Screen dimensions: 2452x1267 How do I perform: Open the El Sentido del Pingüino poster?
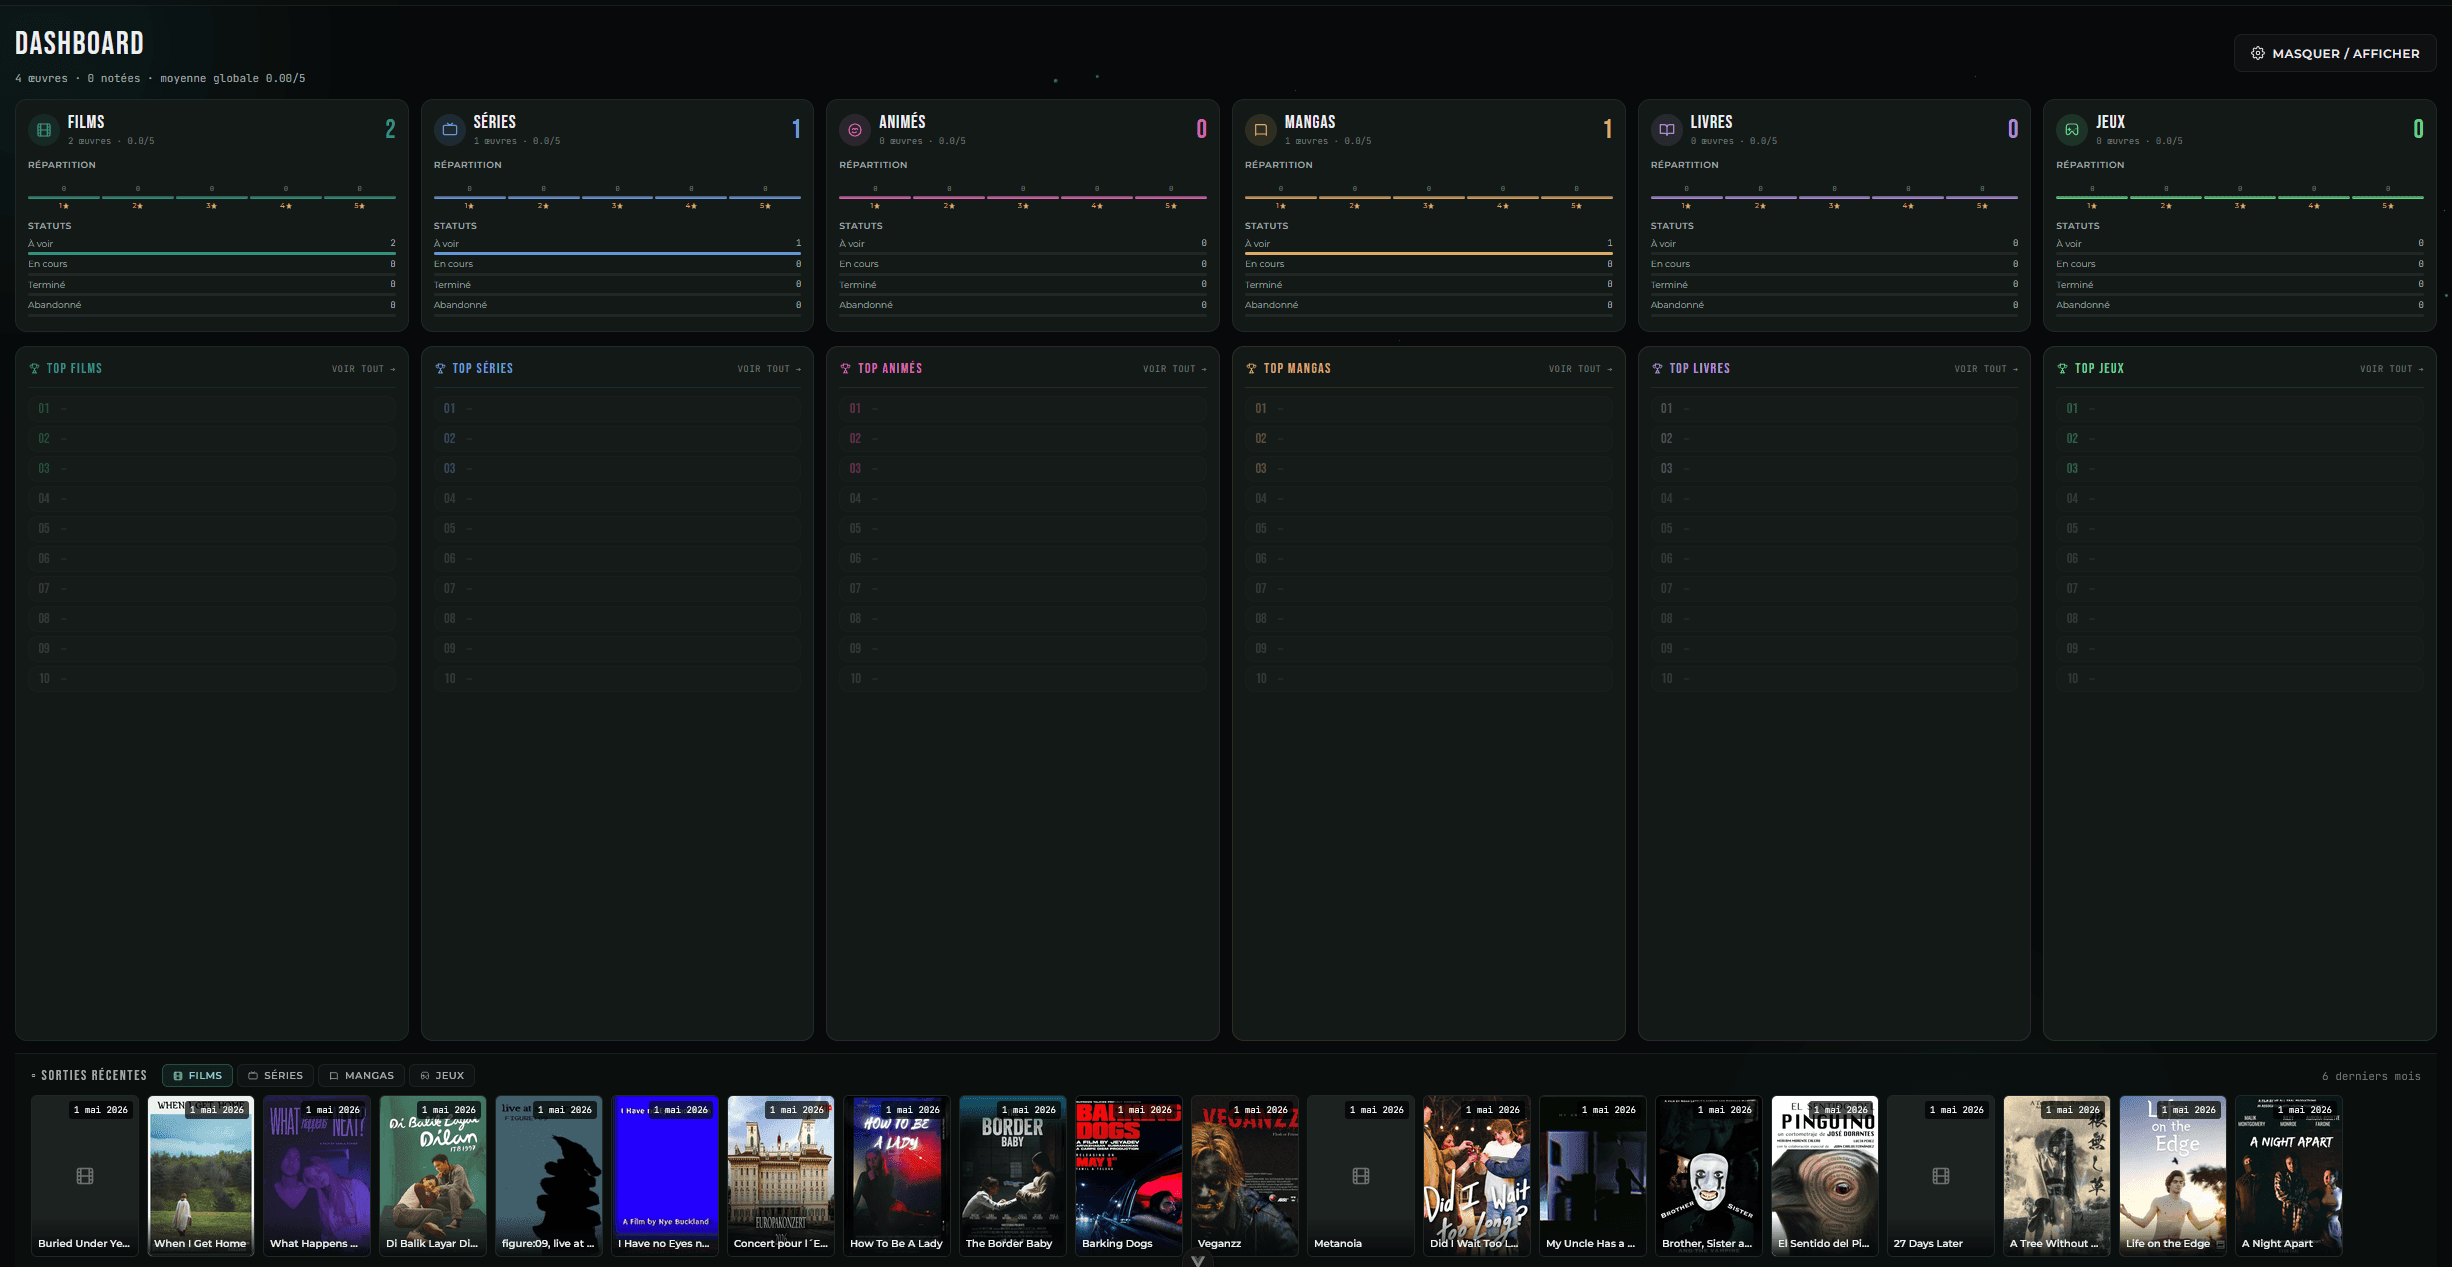click(x=1825, y=1176)
